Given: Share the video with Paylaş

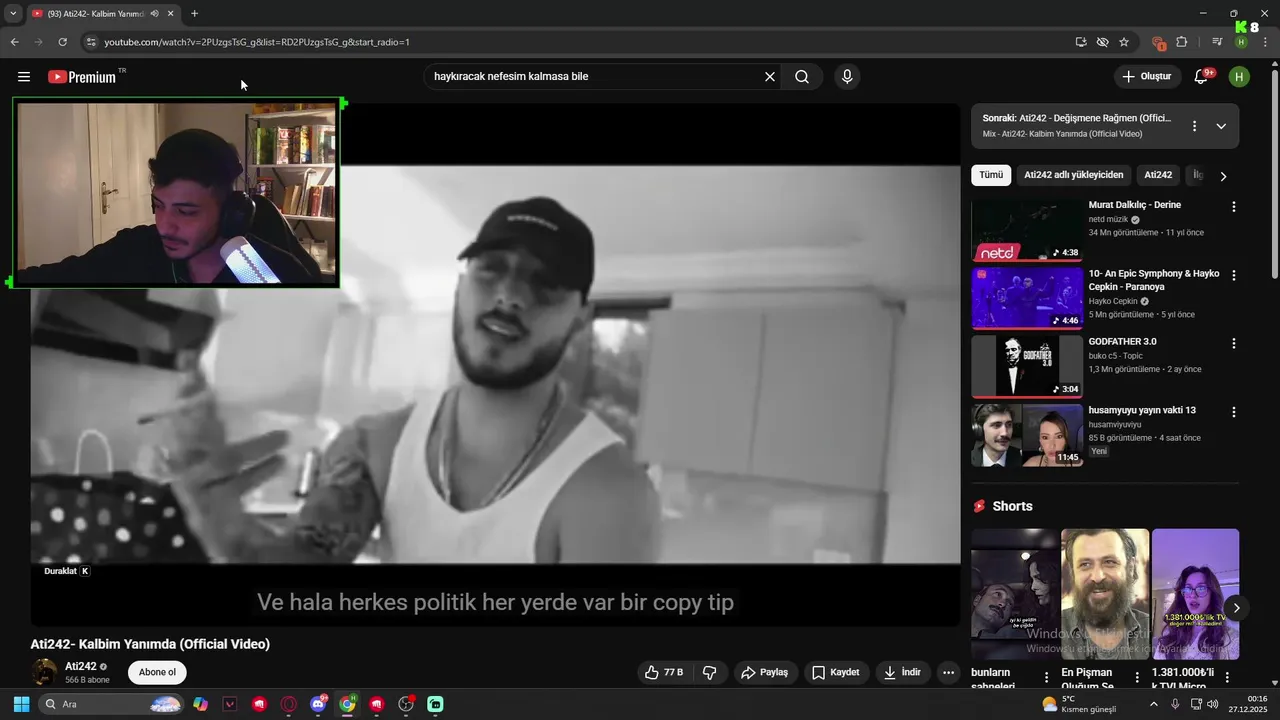Looking at the screenshot, I should [x=765, y=672].
